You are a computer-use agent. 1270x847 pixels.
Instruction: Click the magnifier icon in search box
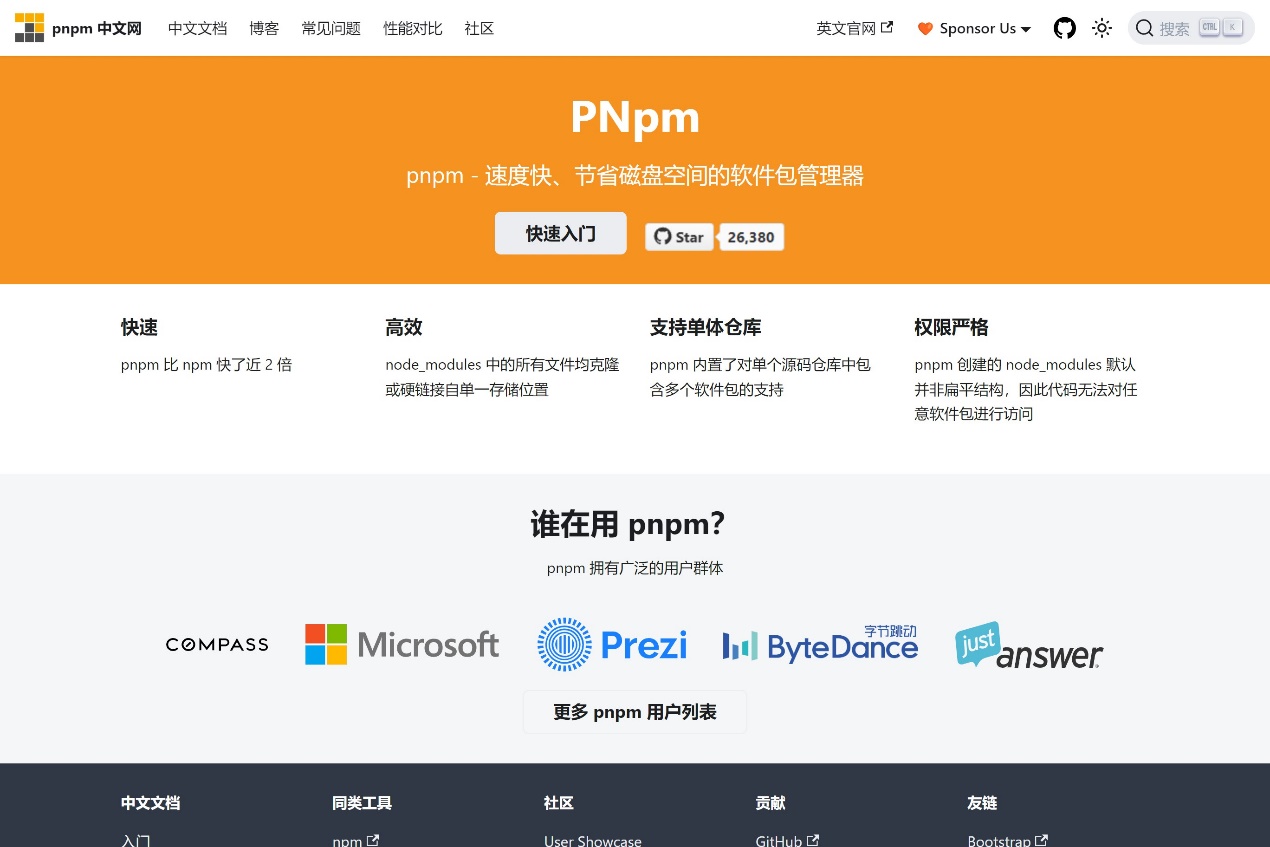[1145, 28]
